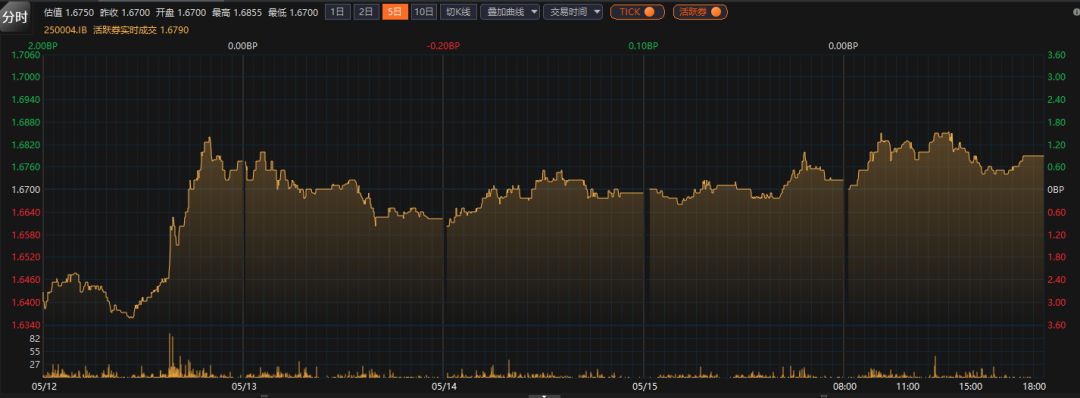
Task: Select the highlighted 5日 range button
Action: pyautogui.click(x=395, y=12)
